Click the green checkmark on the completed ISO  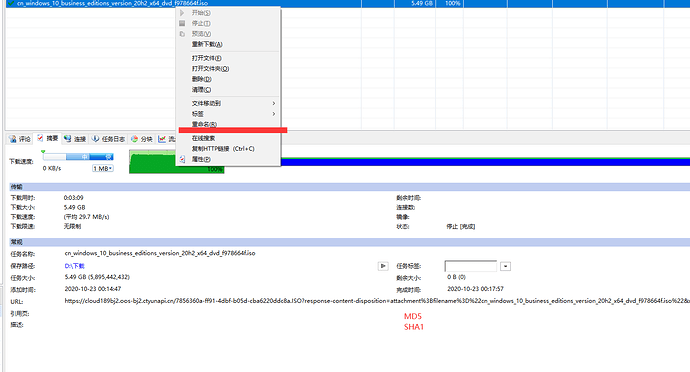[11, 4]
